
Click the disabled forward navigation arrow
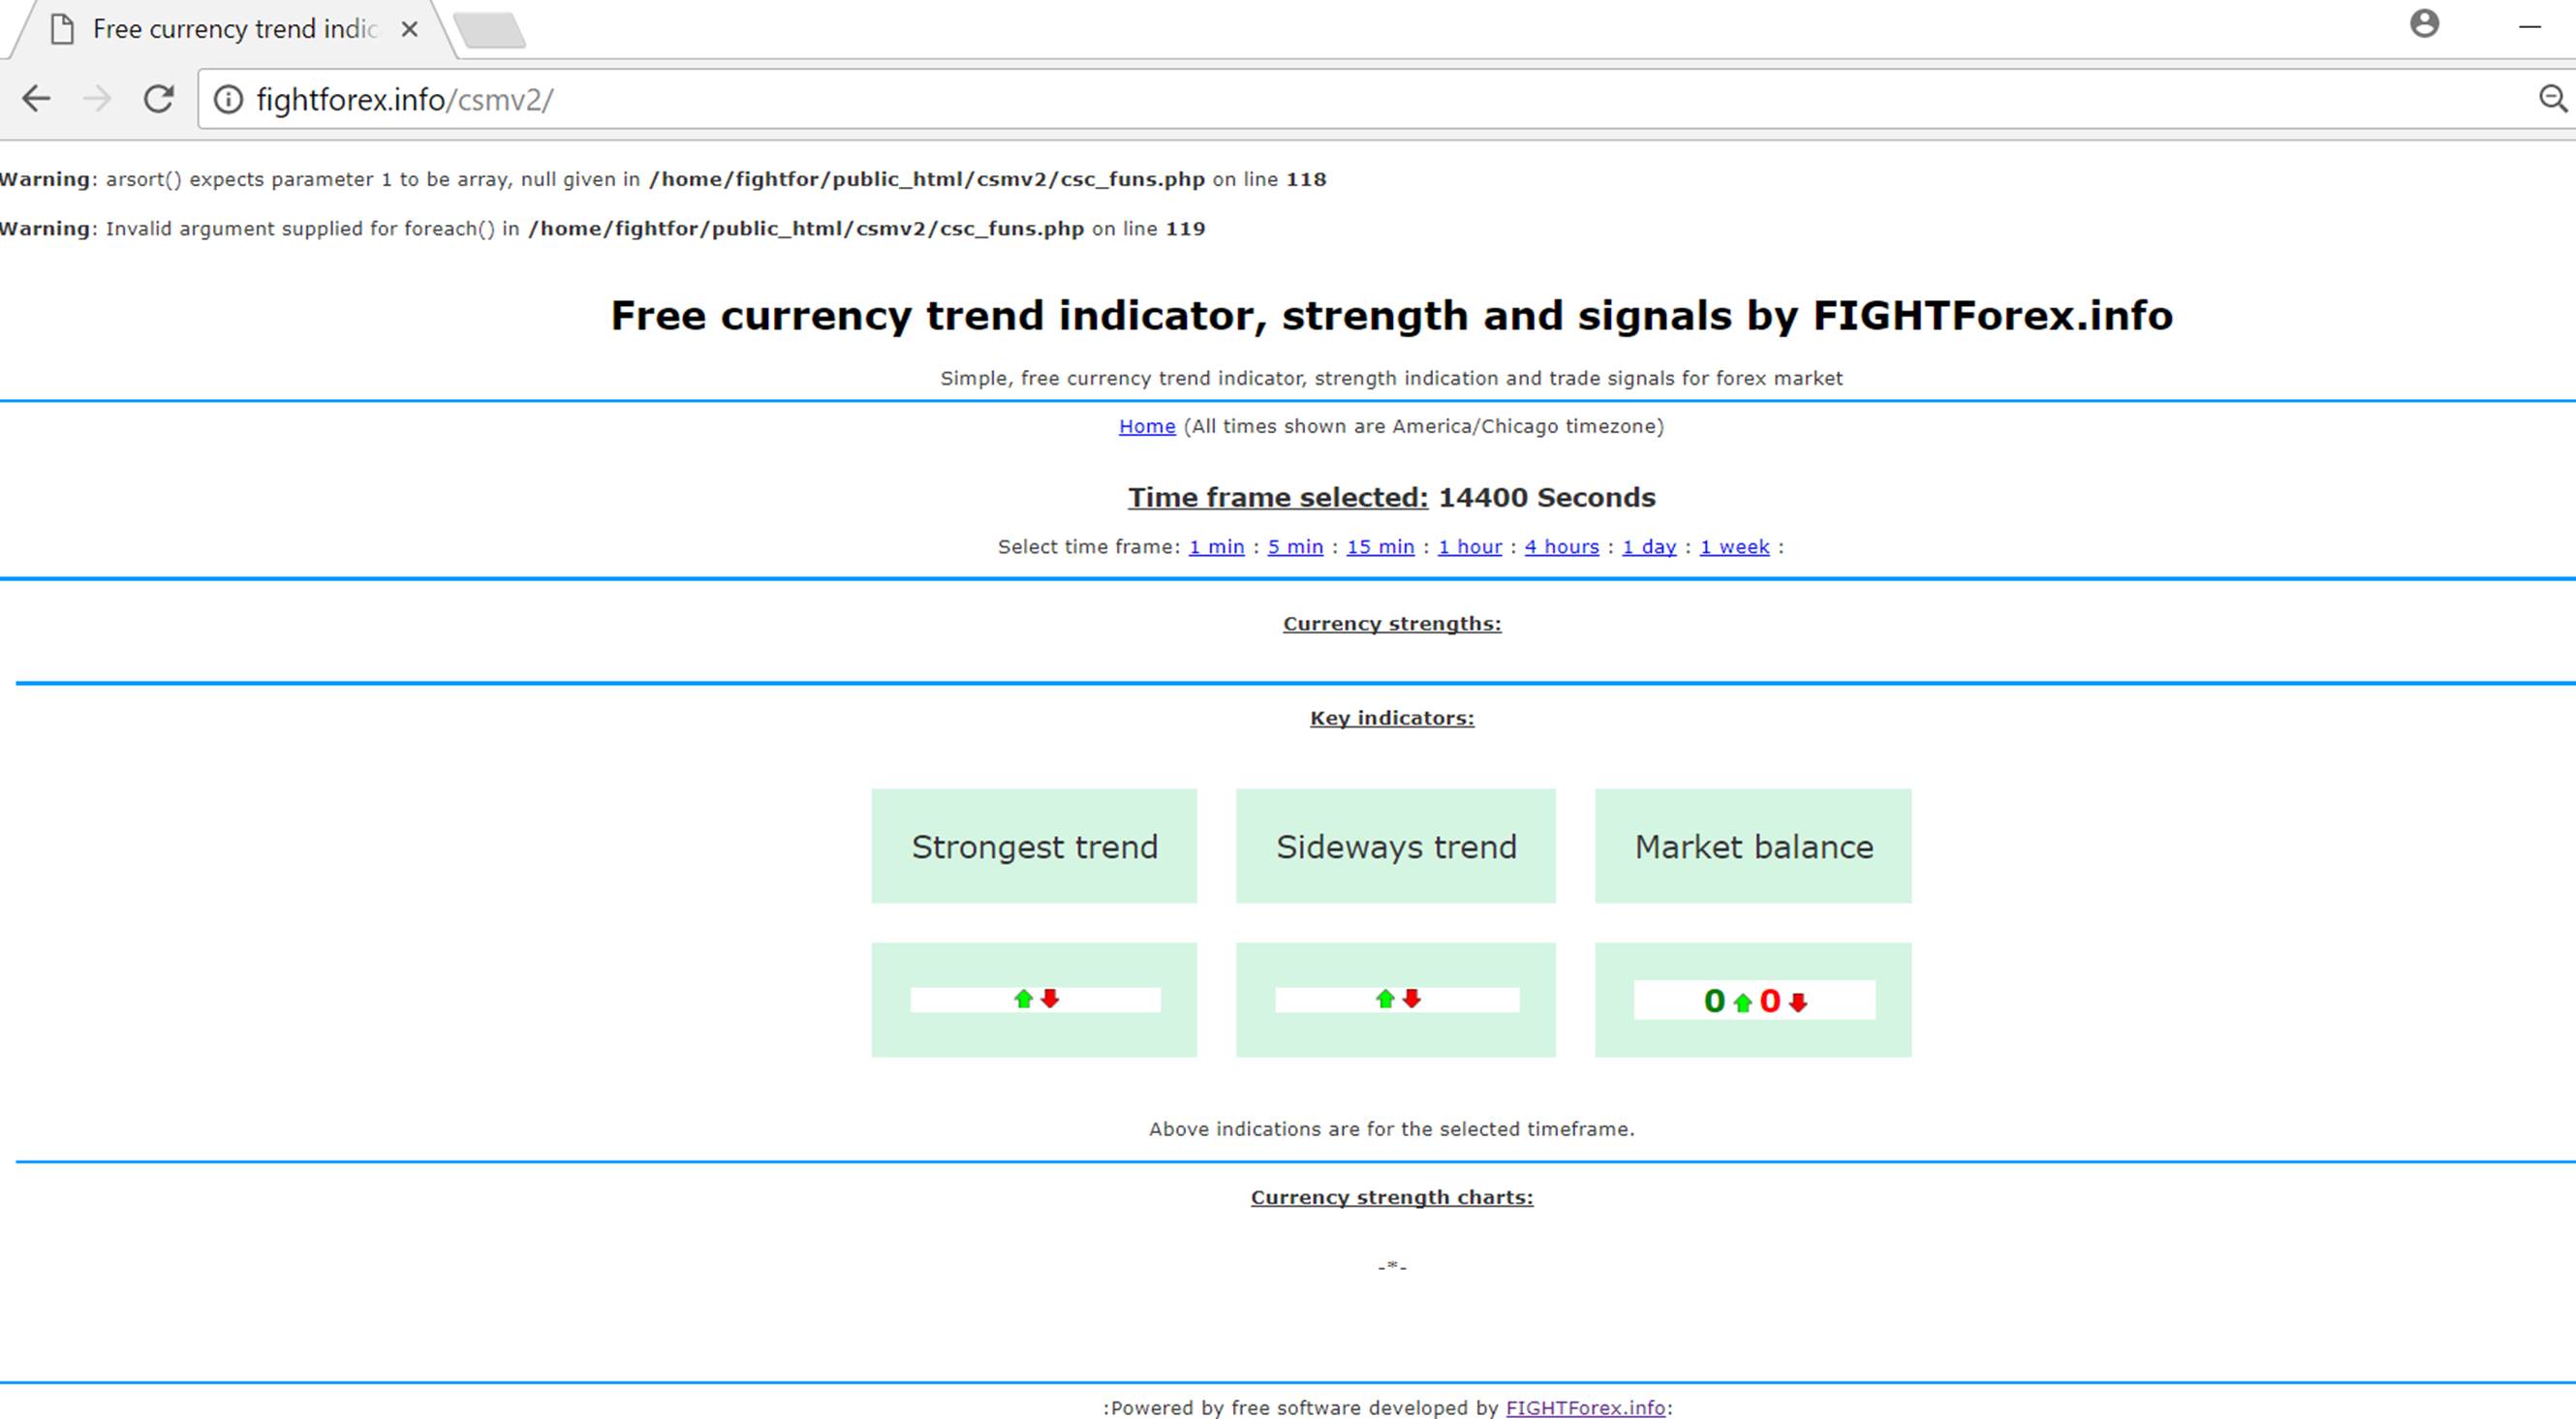tap(97, 99)
